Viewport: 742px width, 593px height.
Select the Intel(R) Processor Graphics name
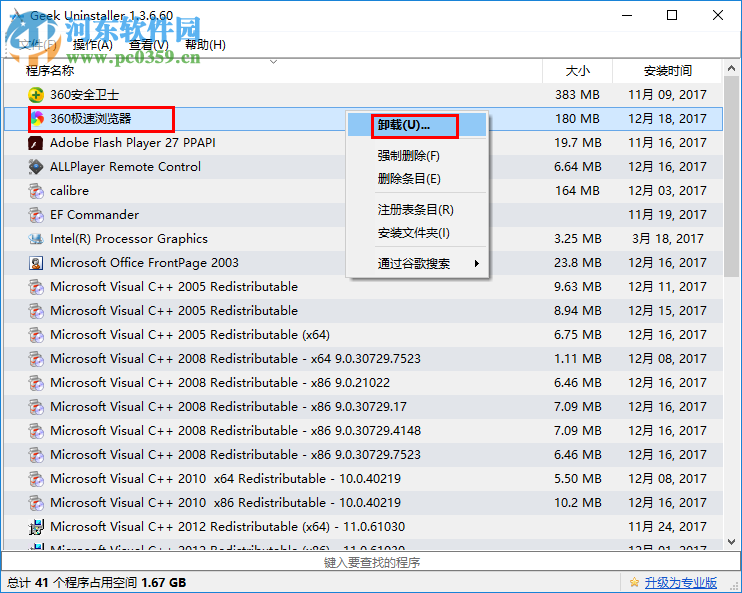click(x=129, y=239)
